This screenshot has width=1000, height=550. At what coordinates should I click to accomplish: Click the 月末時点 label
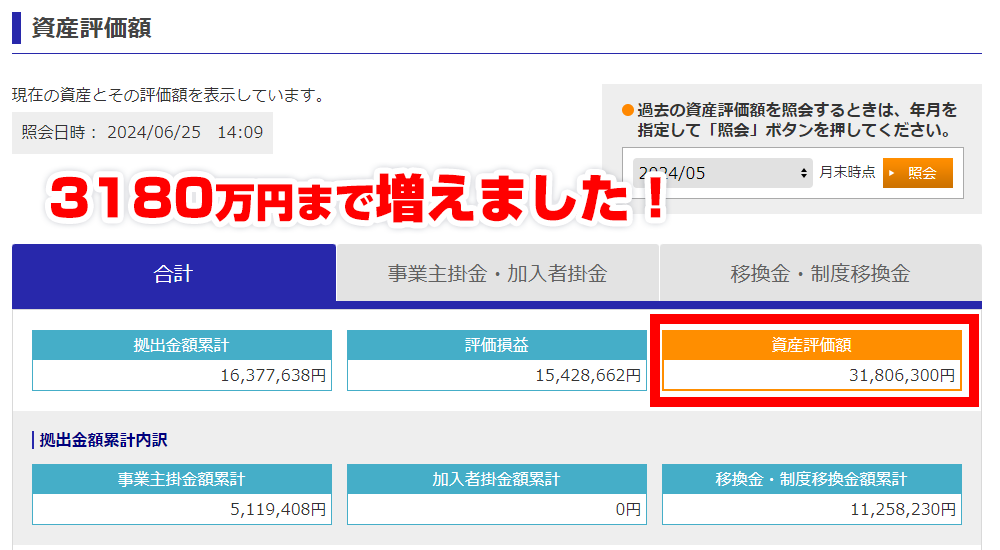click(847, 172)
